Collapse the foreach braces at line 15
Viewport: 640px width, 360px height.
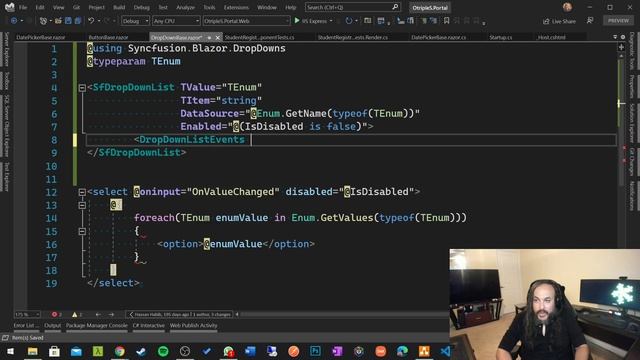click(x=82, y=231)
